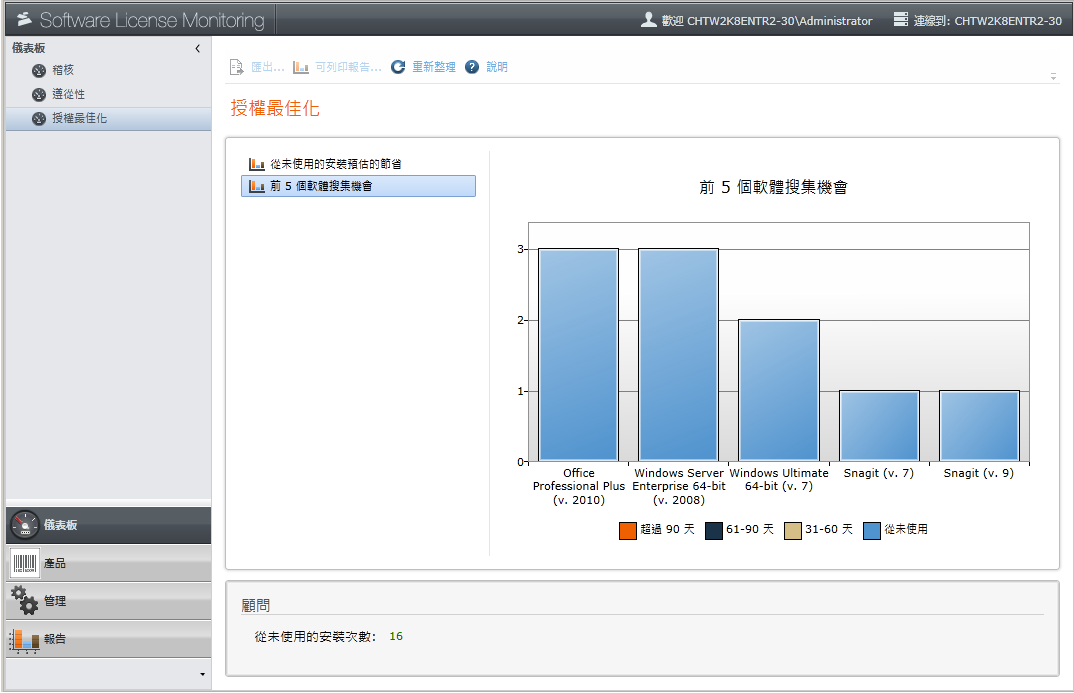Click the Software License Monitoring title text
The height and width of the screenshot is (693, 1074).
click(152, 20)
